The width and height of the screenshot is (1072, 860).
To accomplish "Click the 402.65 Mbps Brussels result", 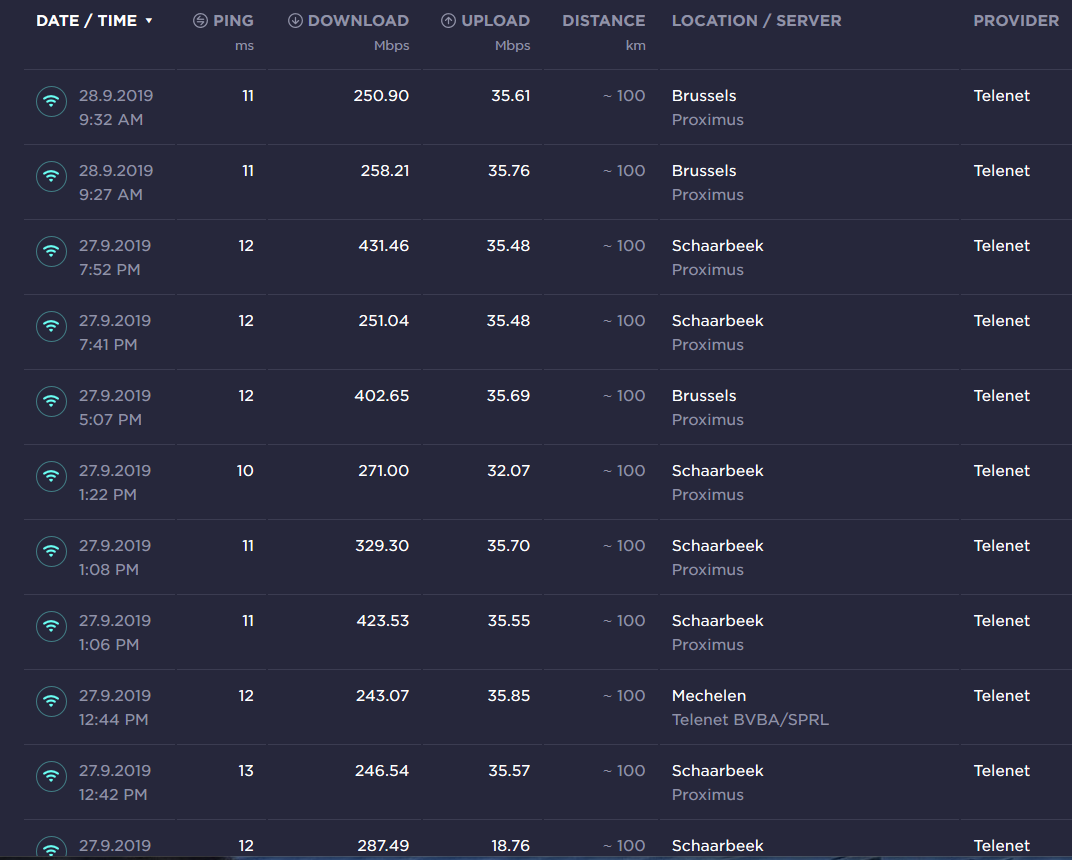I will point(383,396).
